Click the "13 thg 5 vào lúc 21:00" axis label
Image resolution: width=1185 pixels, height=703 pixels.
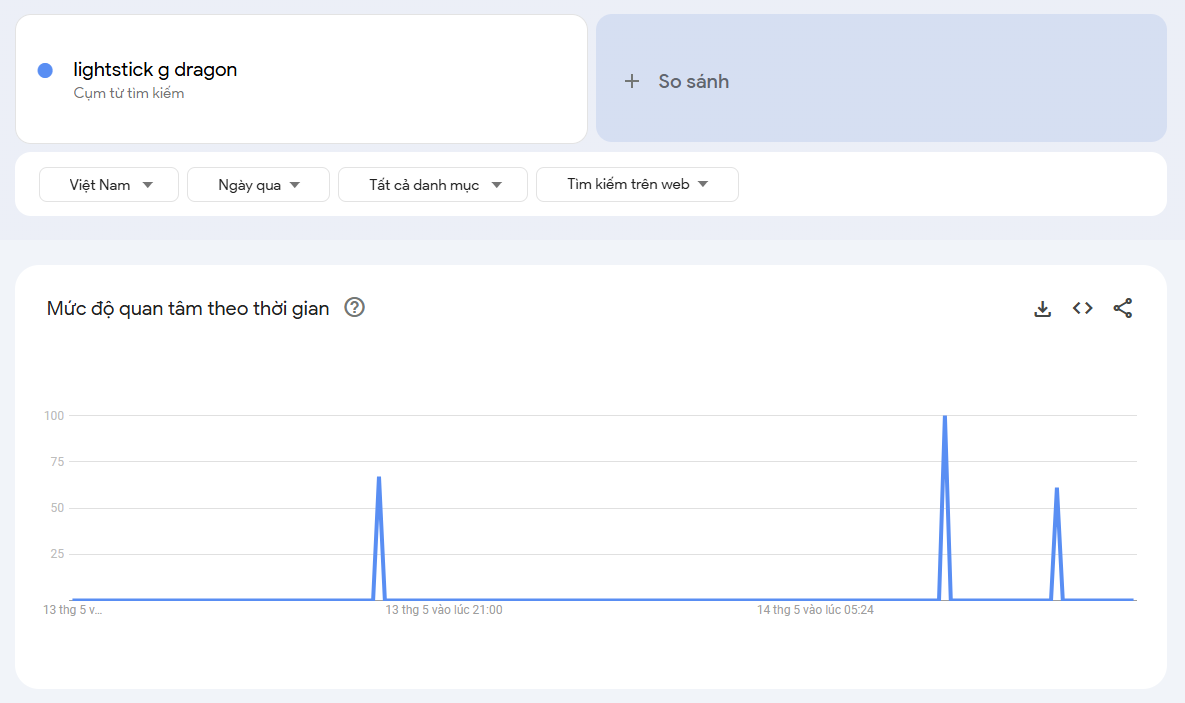(x=444, y=610)
